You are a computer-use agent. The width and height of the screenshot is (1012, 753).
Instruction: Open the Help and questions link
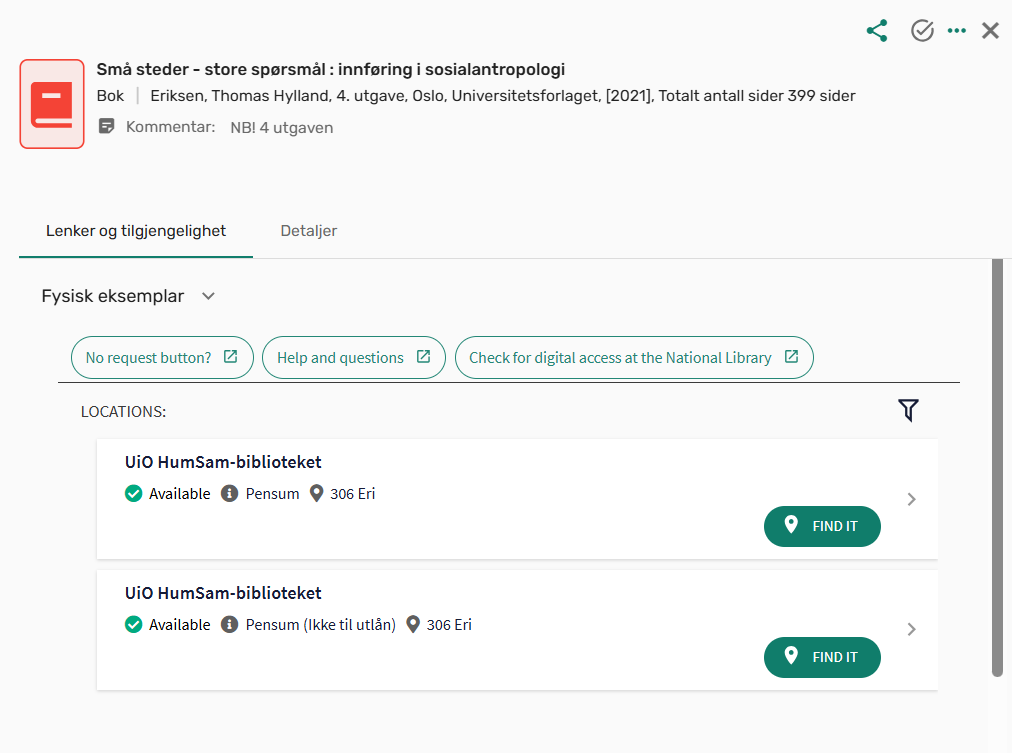click(354, 357)
